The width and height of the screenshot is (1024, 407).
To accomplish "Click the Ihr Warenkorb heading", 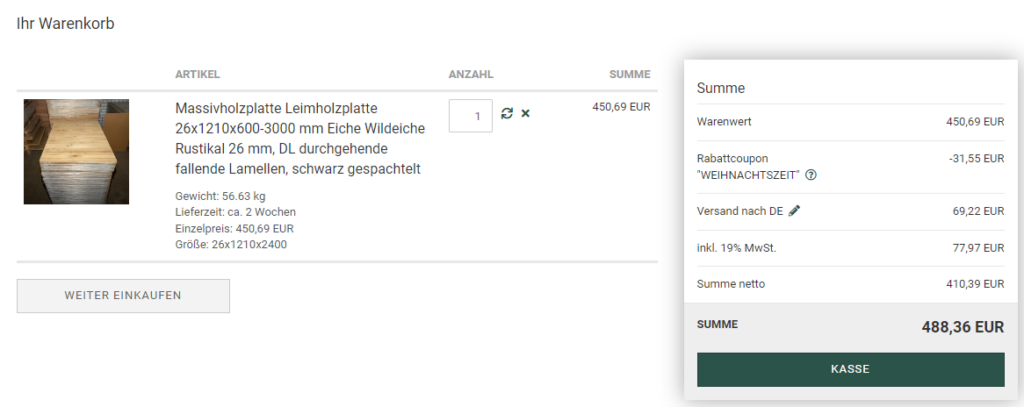I will (x=65, y=24).
